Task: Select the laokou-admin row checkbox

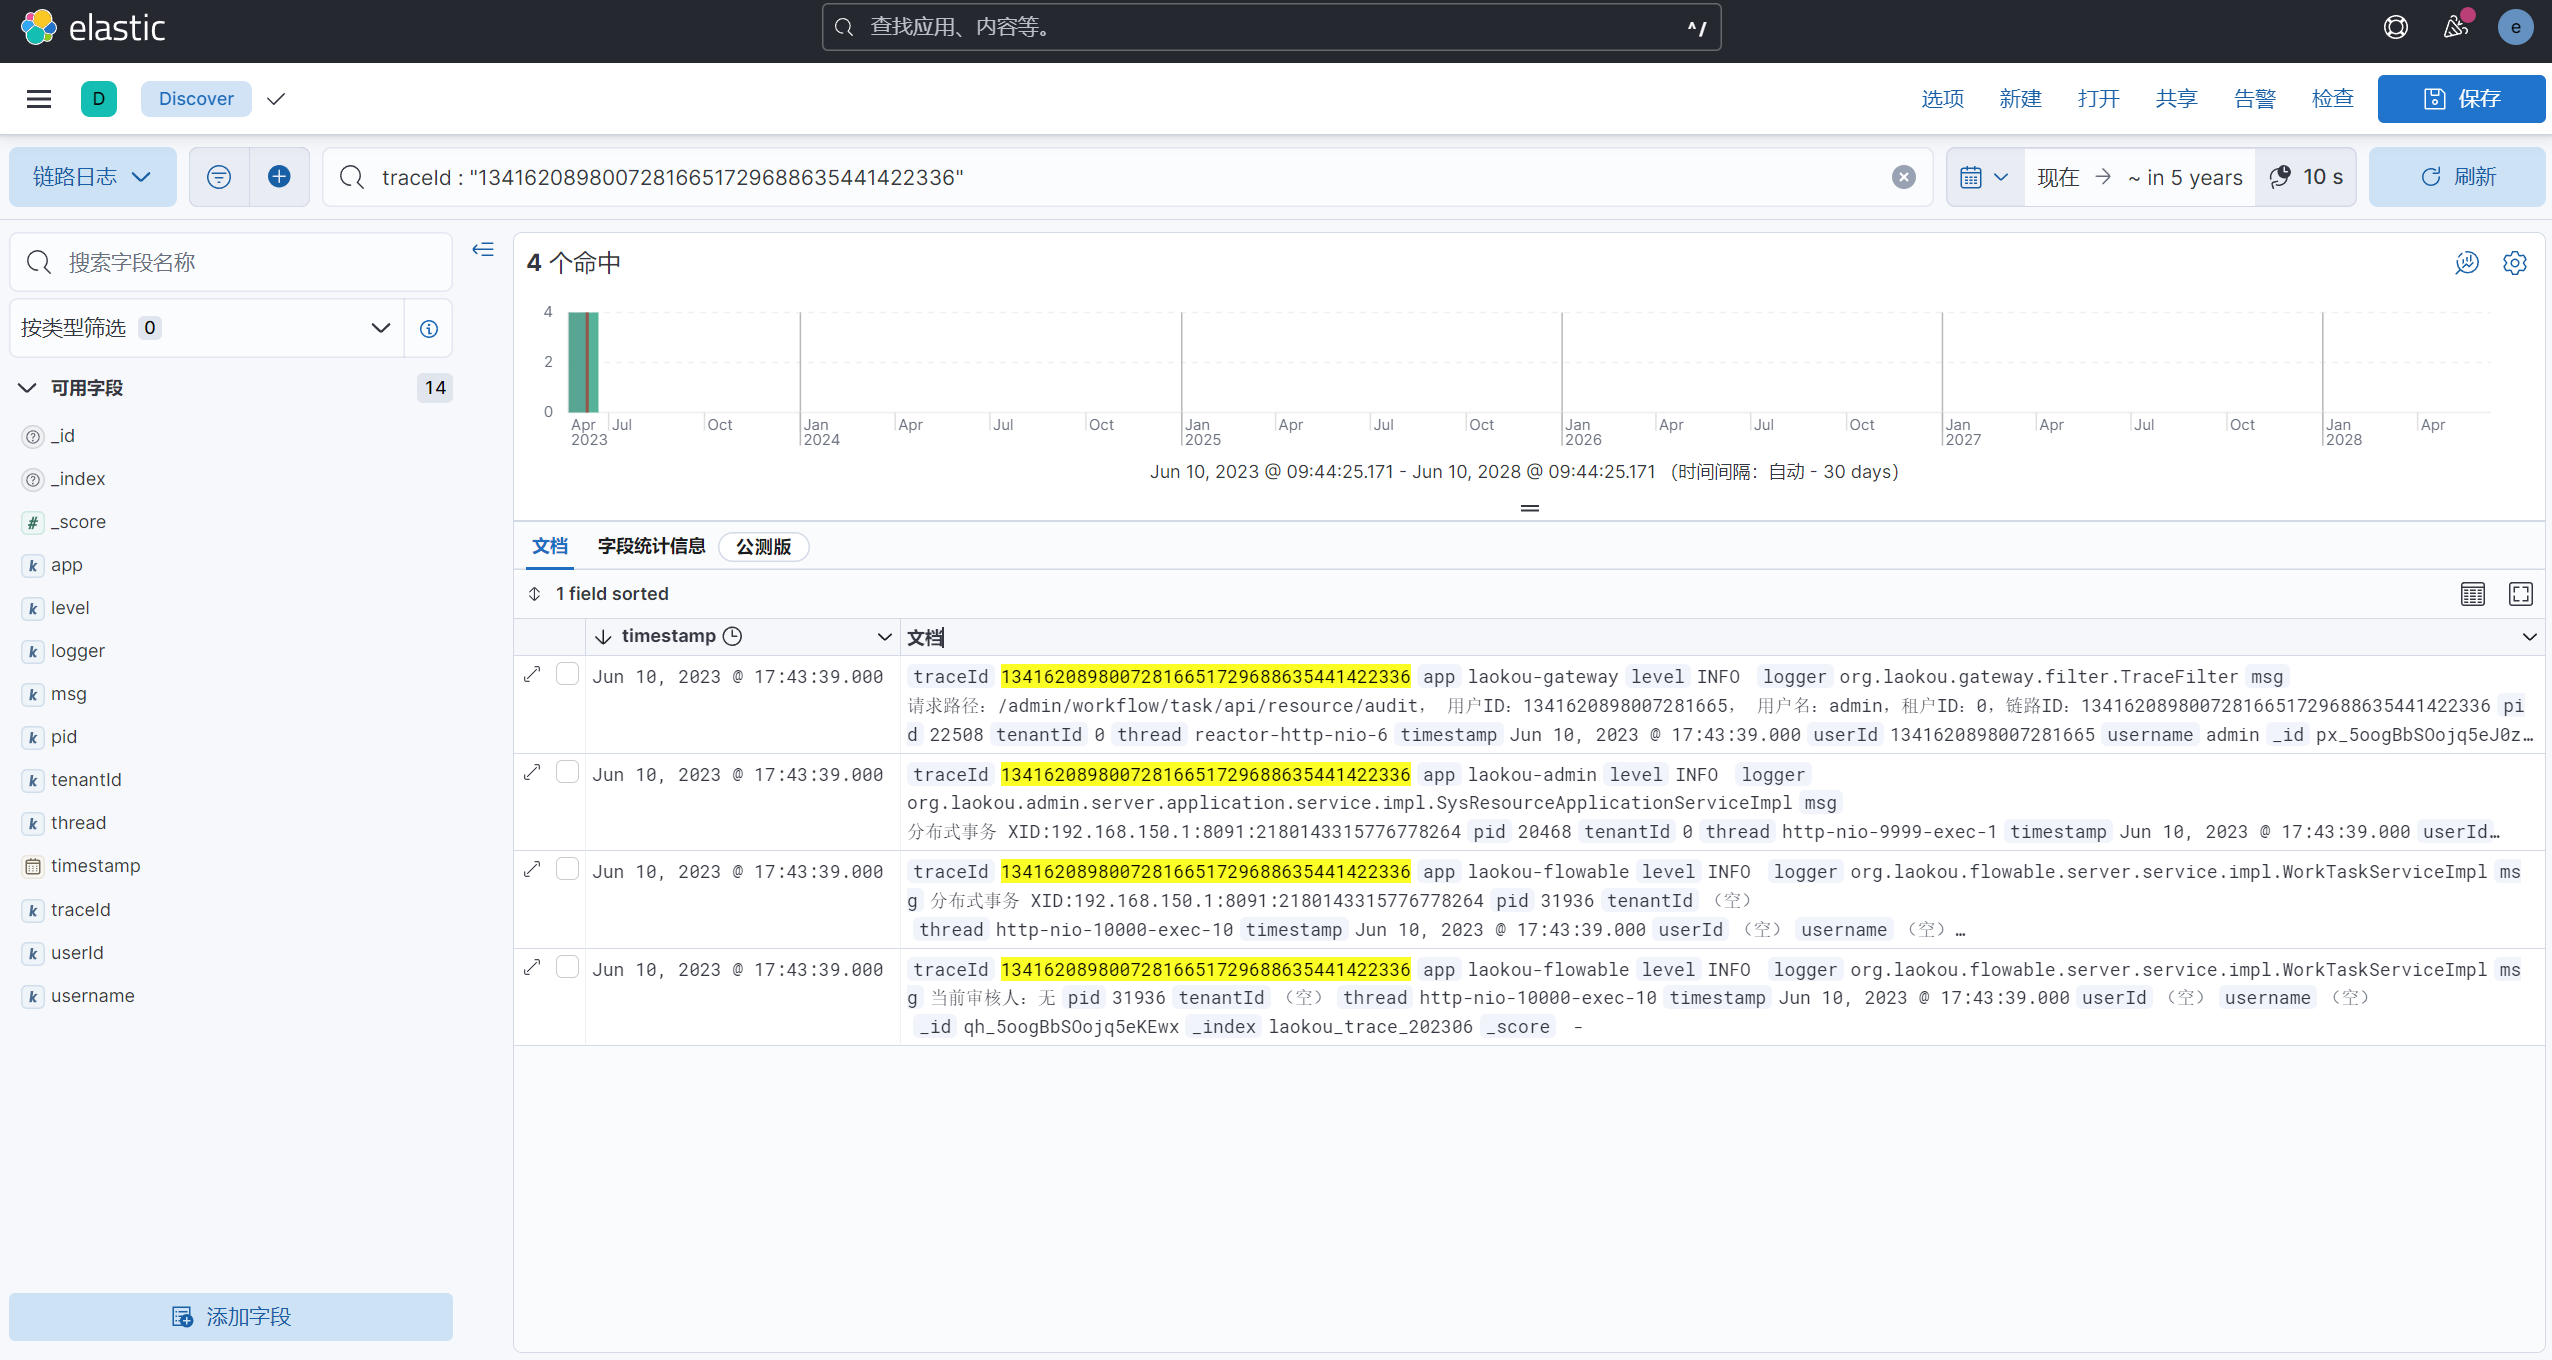Action: point(567,772)
